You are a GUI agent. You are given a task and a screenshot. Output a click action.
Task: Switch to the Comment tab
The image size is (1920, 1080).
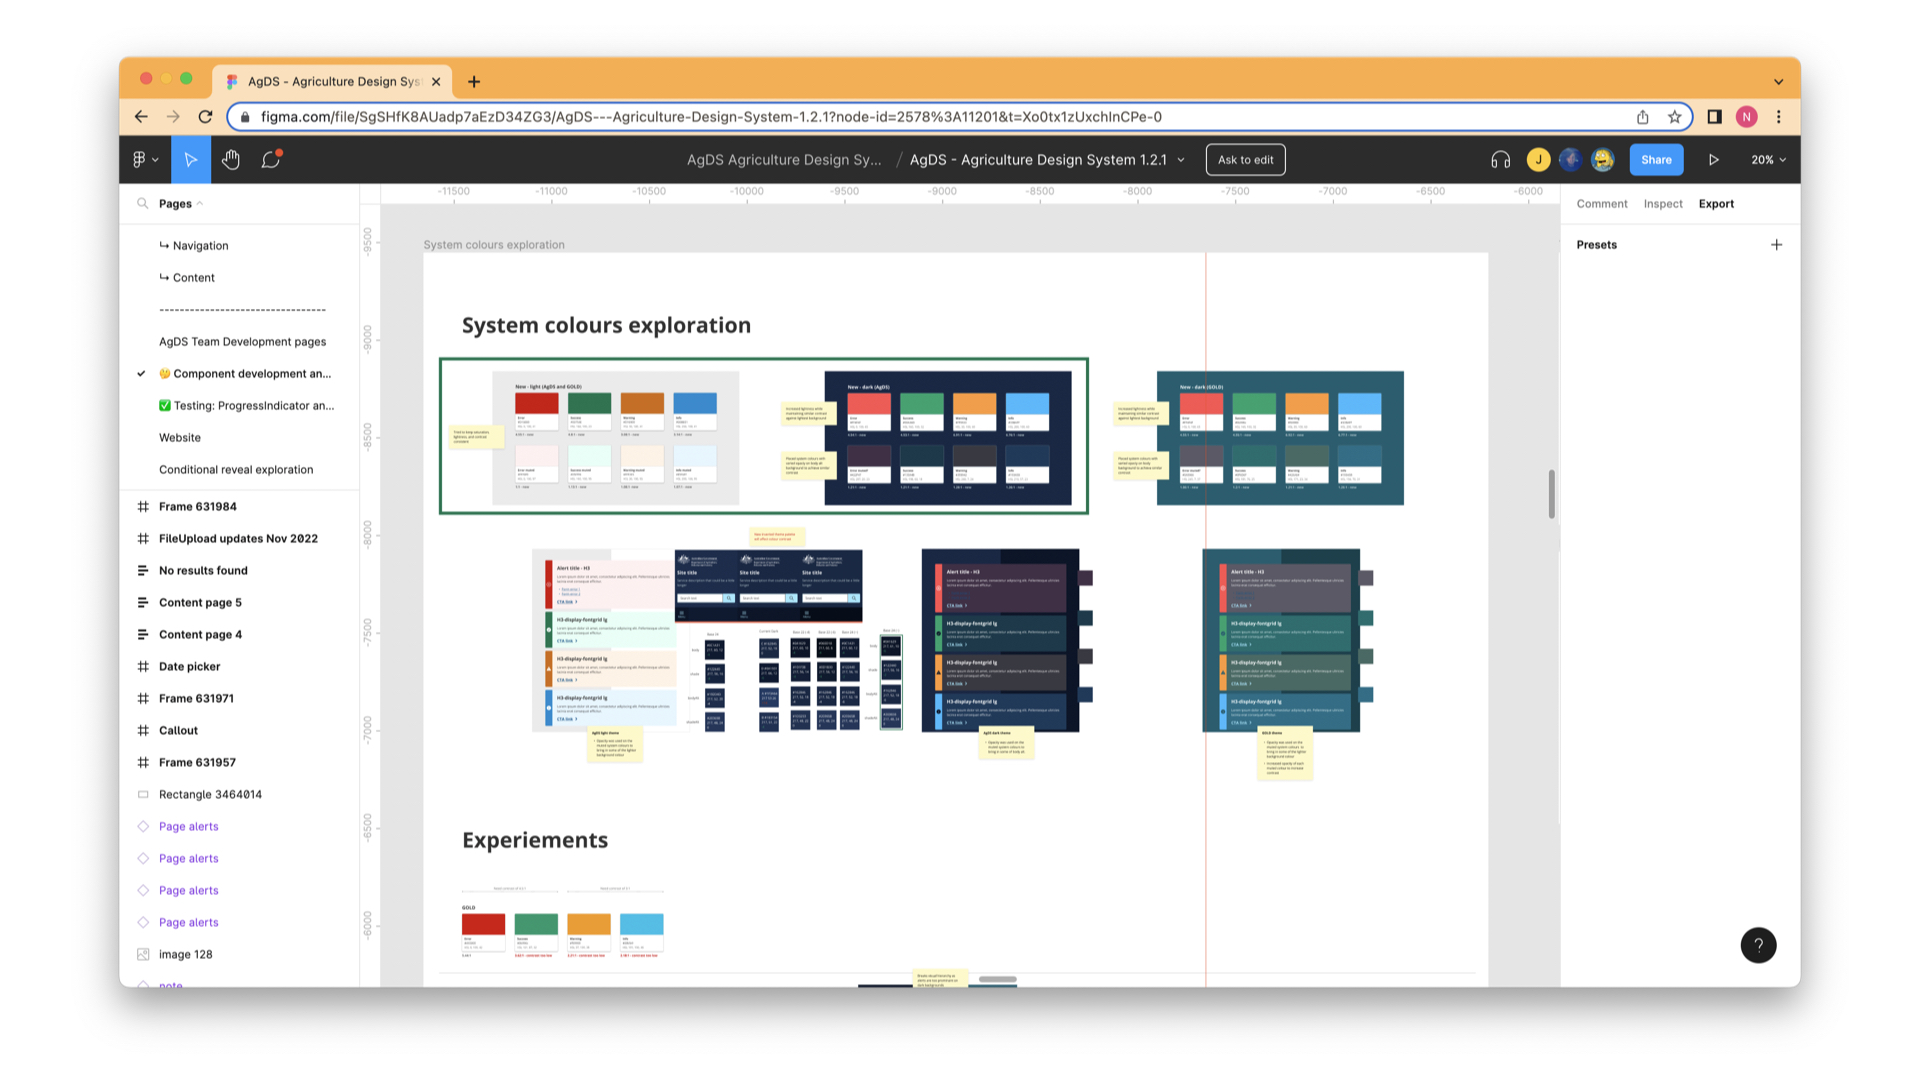(x=1601, y=204)
